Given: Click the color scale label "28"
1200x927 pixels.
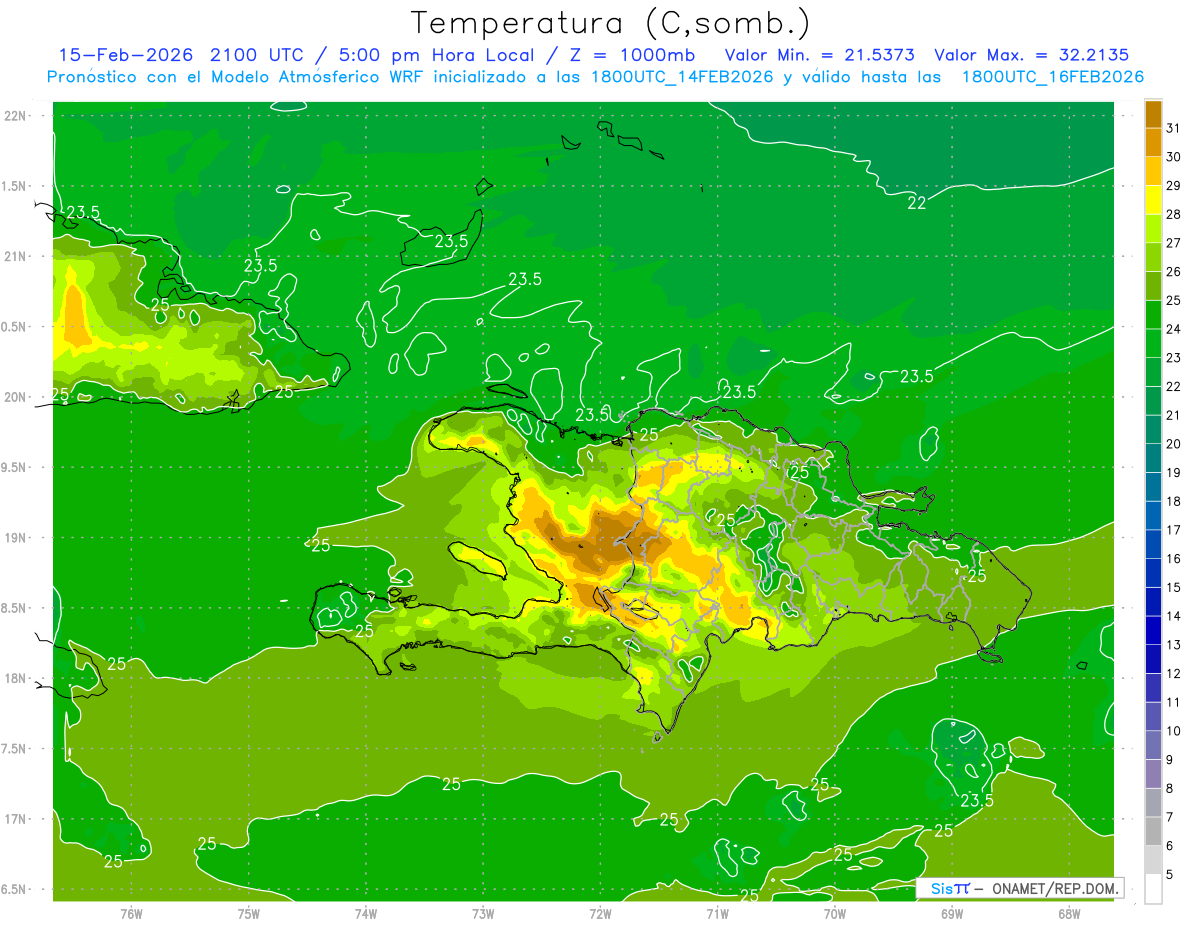Looking at the screenshot, I should pos(1174,215).
